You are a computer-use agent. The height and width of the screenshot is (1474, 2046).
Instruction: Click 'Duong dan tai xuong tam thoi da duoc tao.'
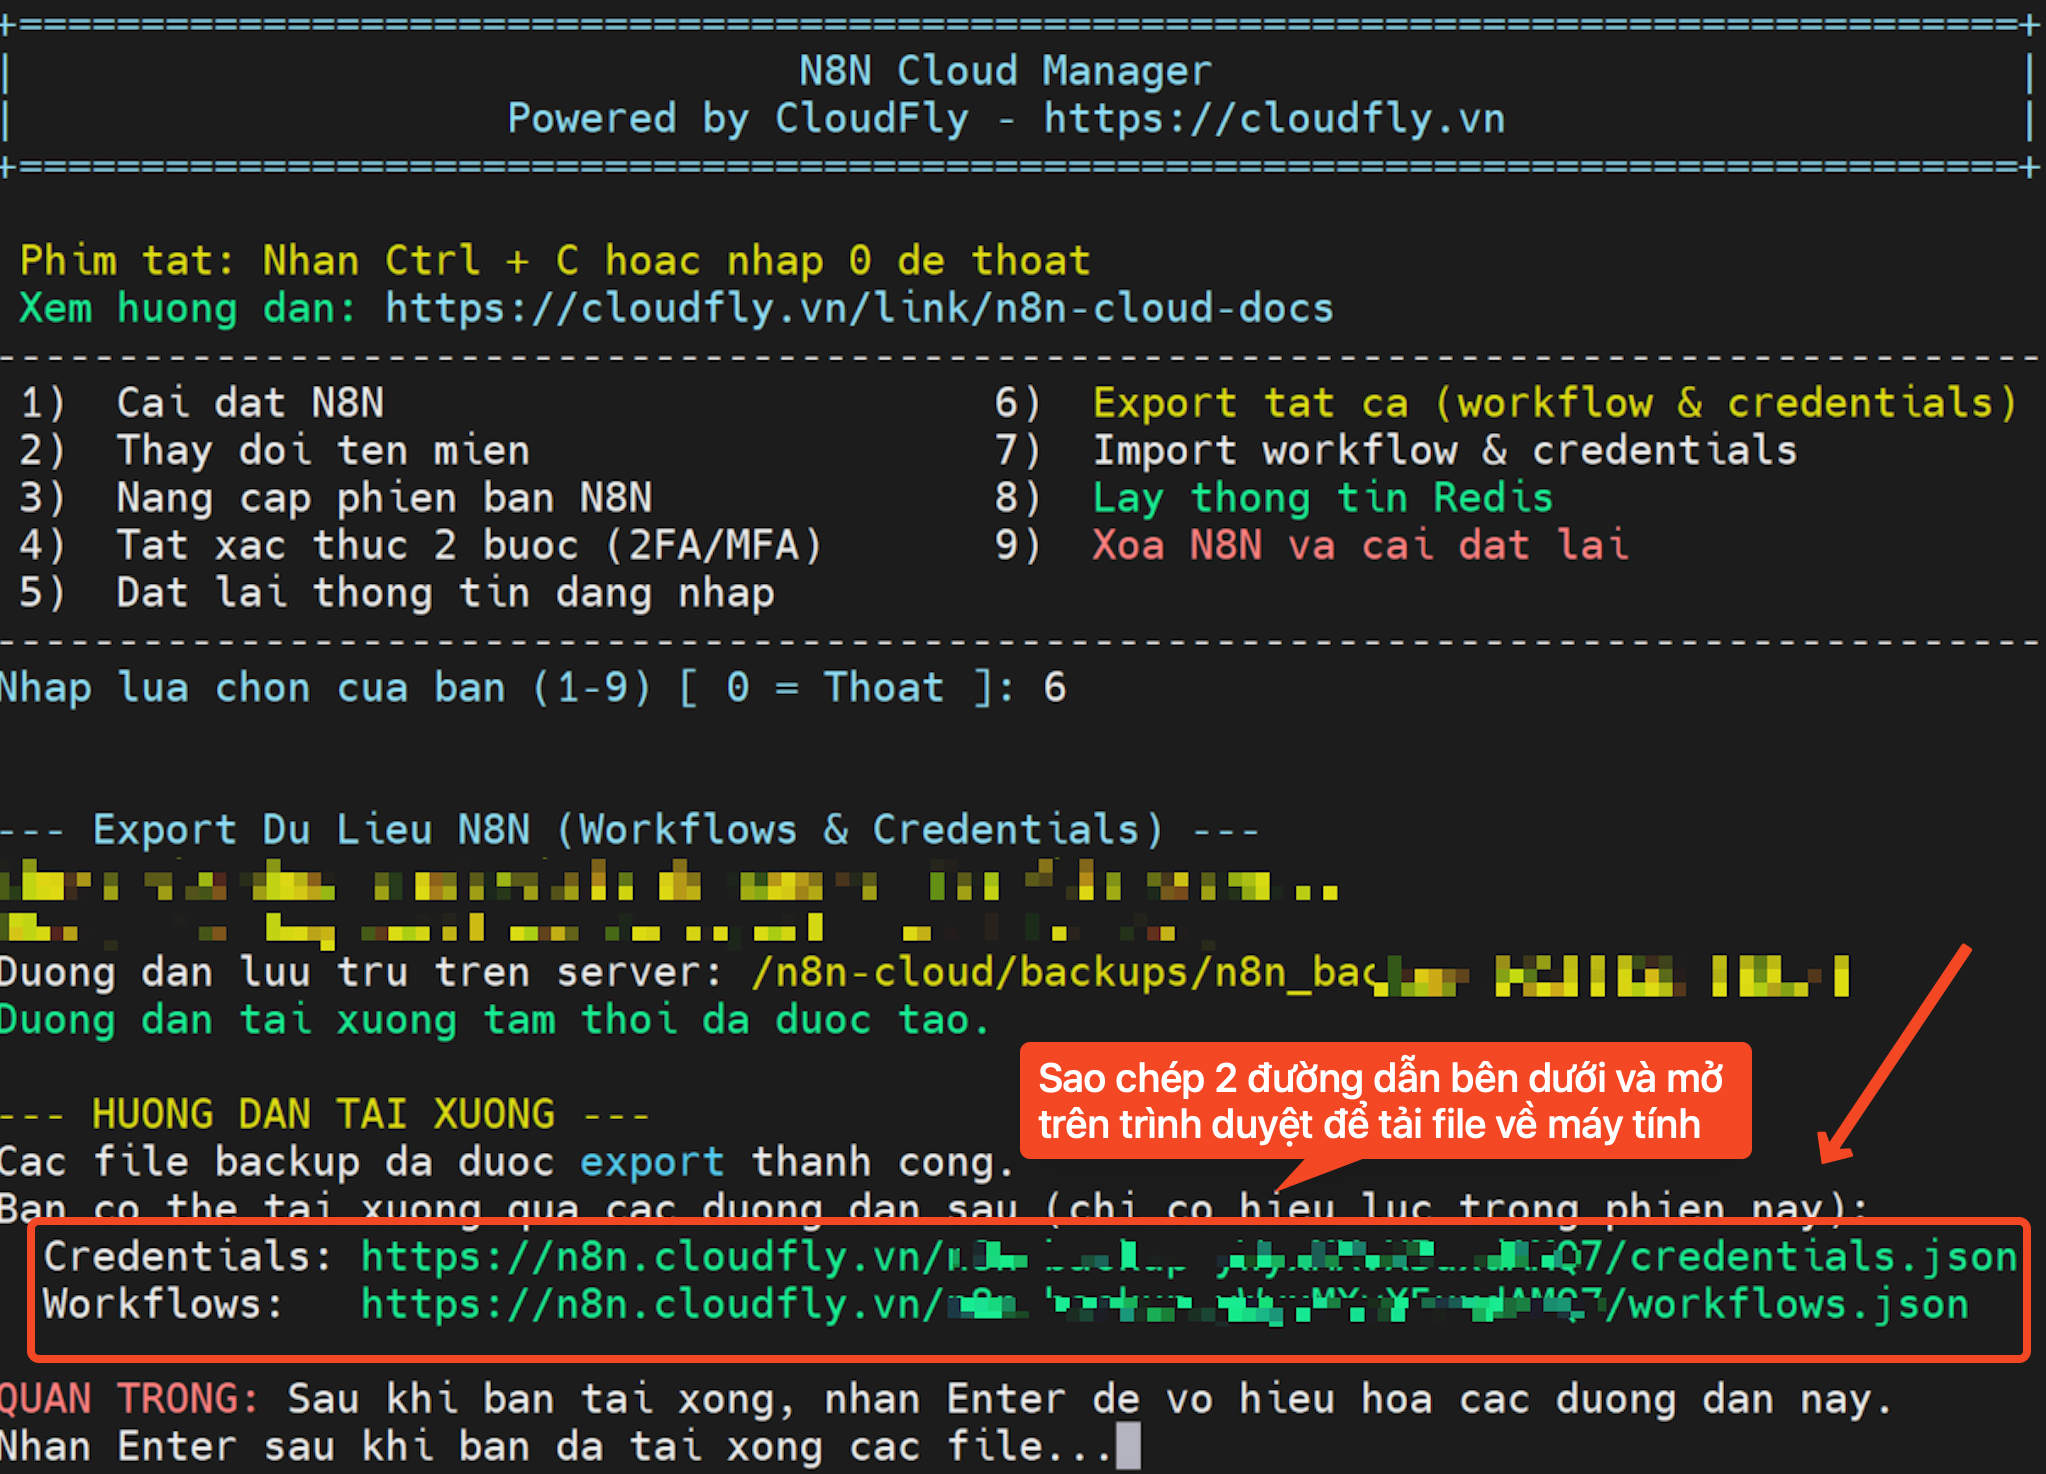tap(494, 1020)
